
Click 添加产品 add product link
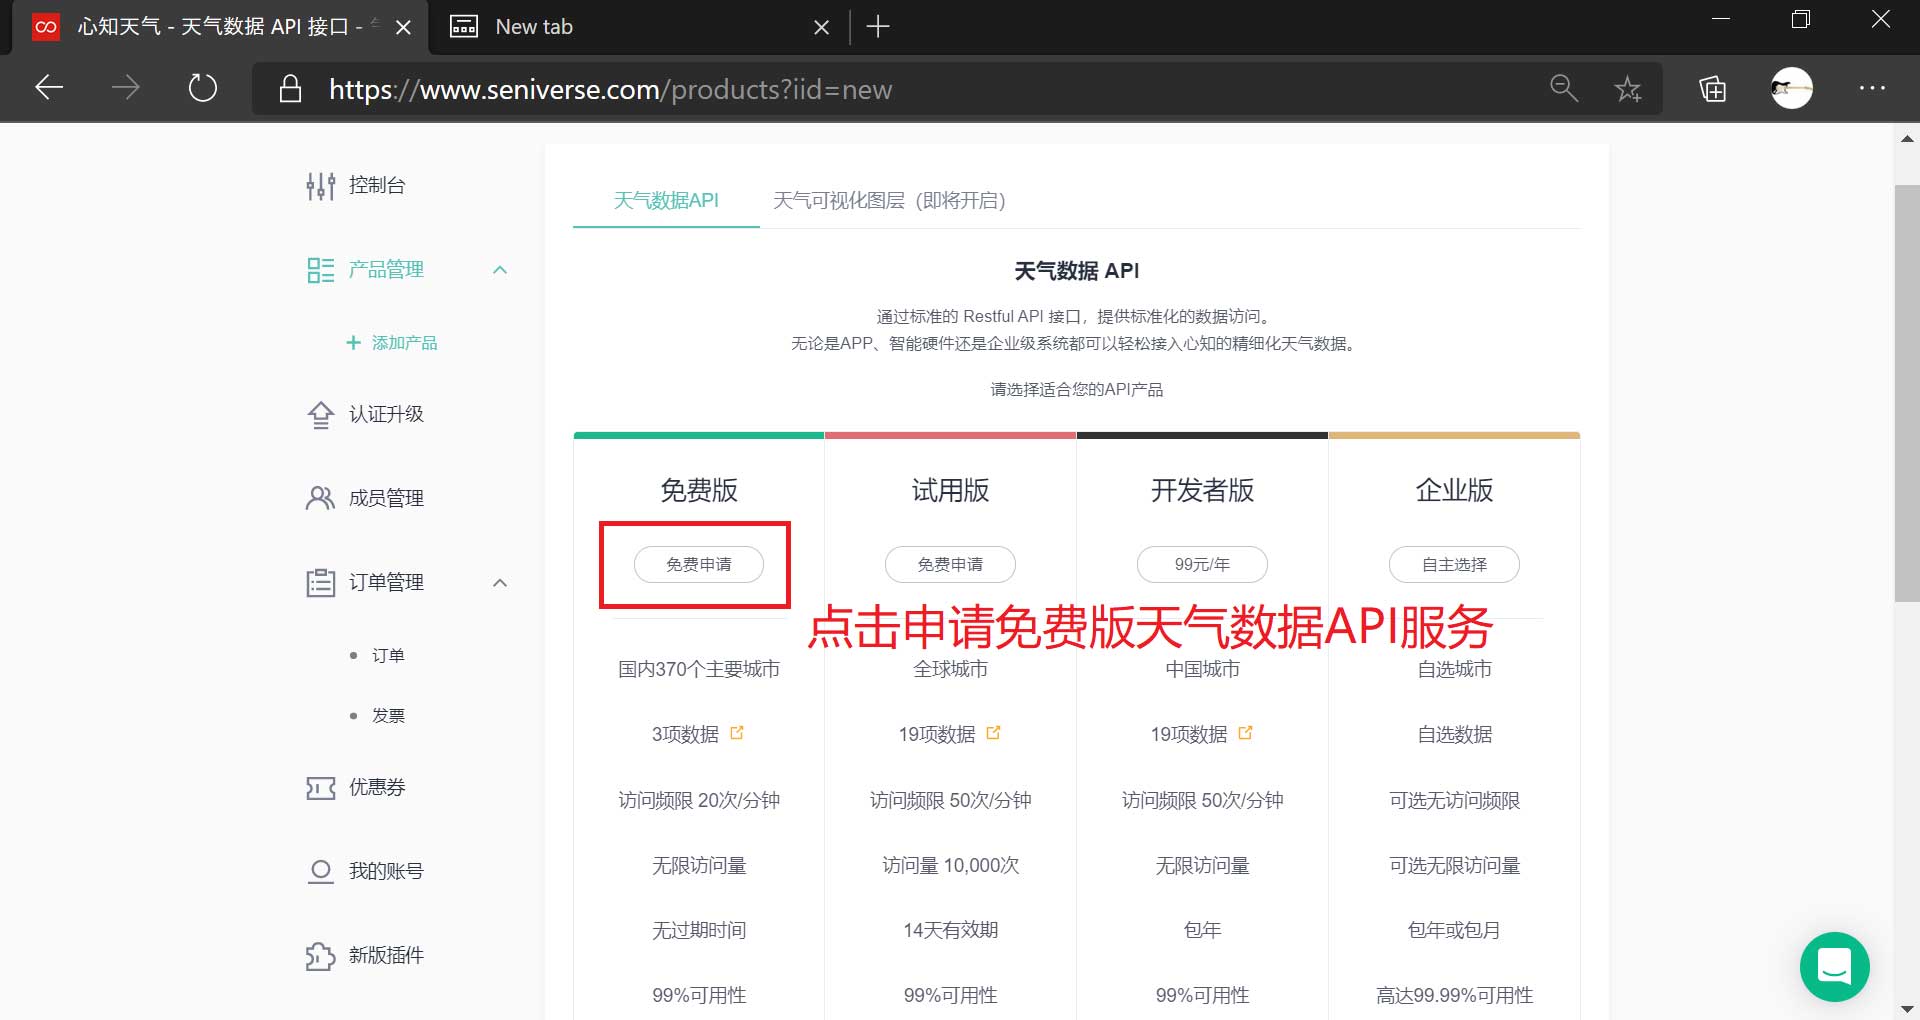[392, 343]
